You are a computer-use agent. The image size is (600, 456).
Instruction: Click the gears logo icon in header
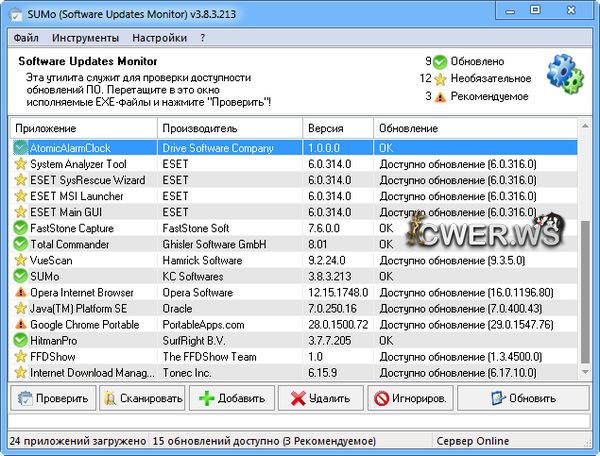click(565, 75)
